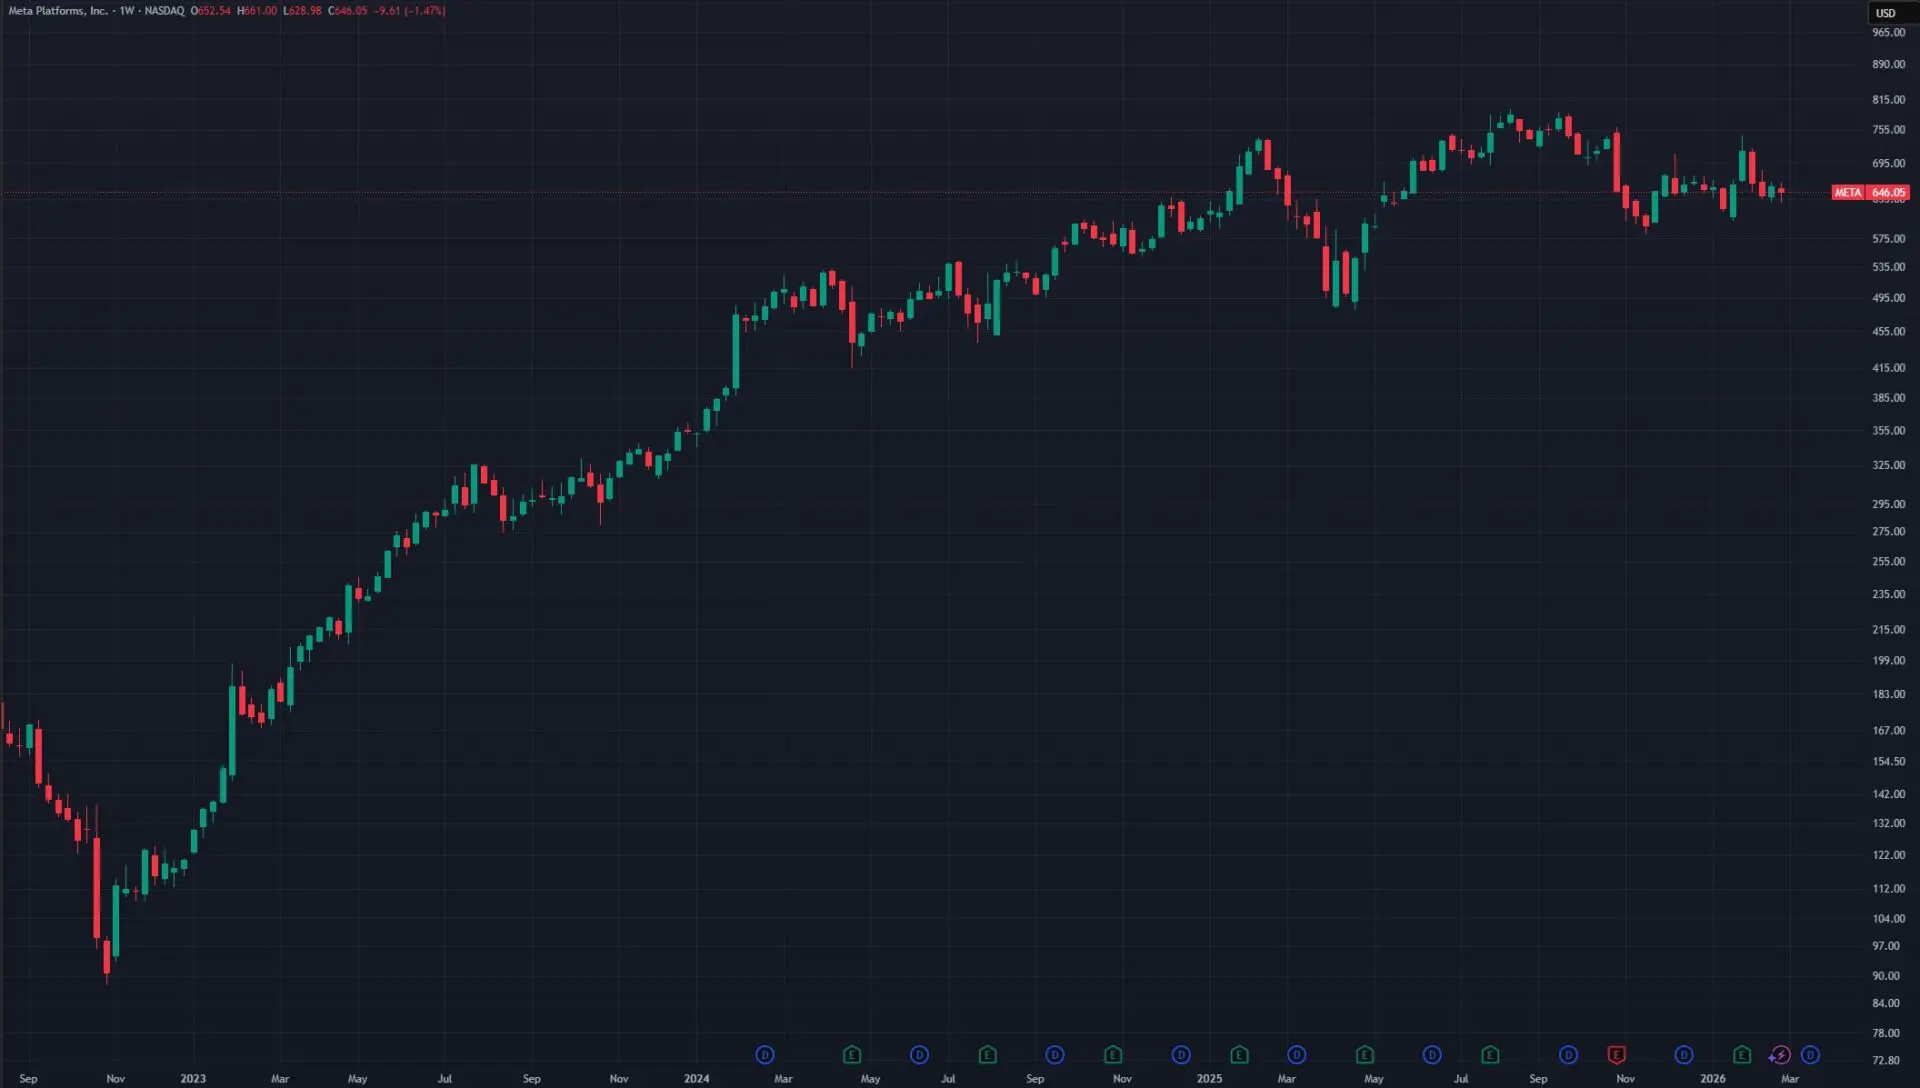This screenshot has width=1920, height=1088.
Task: Click the leftmost Sep label on time axis
Action: [29, 1079]
